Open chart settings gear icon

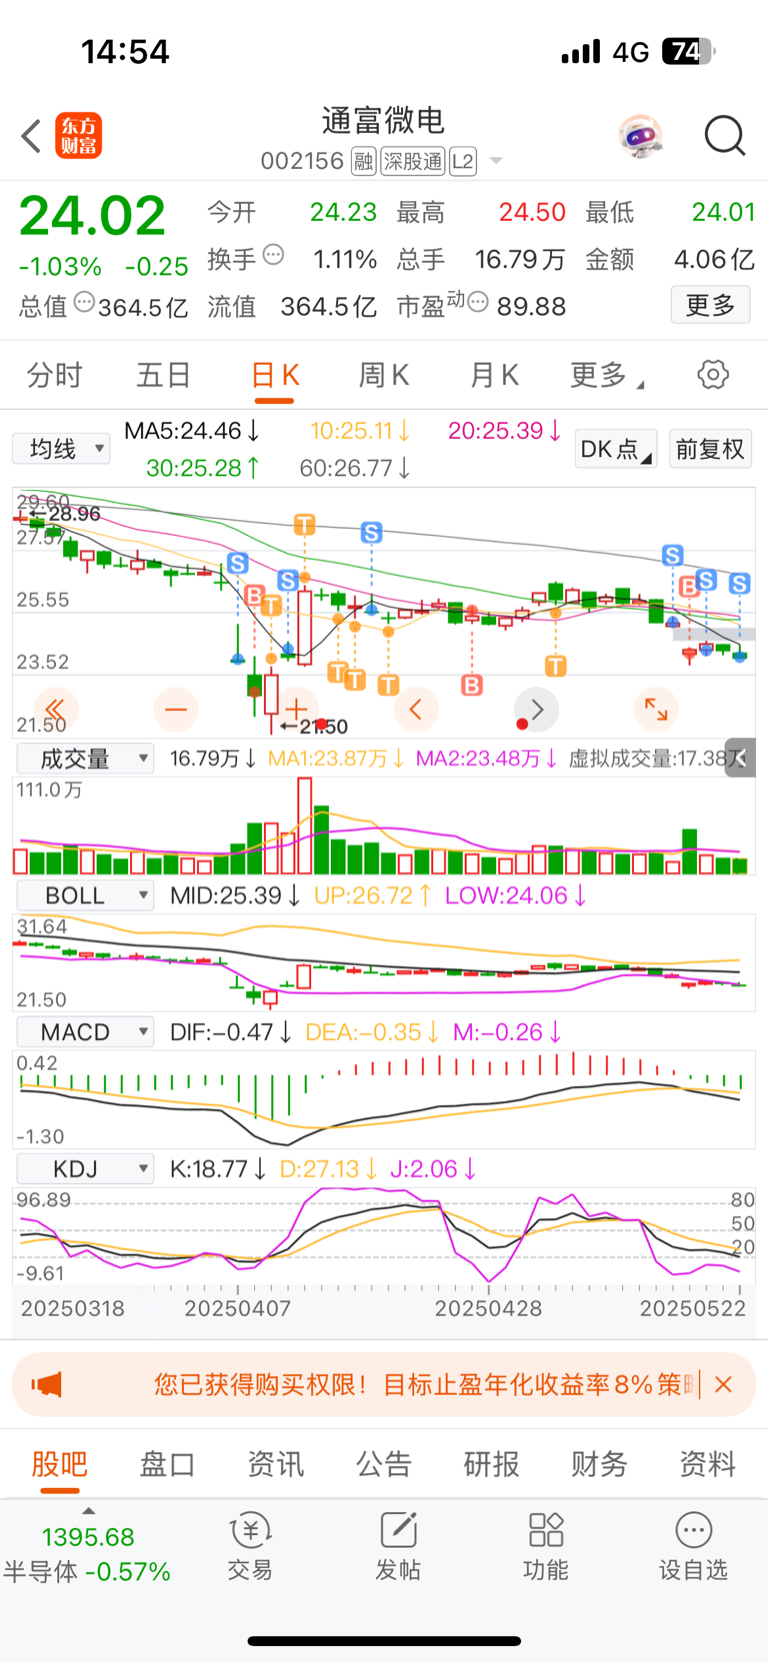tap(713, 375)
